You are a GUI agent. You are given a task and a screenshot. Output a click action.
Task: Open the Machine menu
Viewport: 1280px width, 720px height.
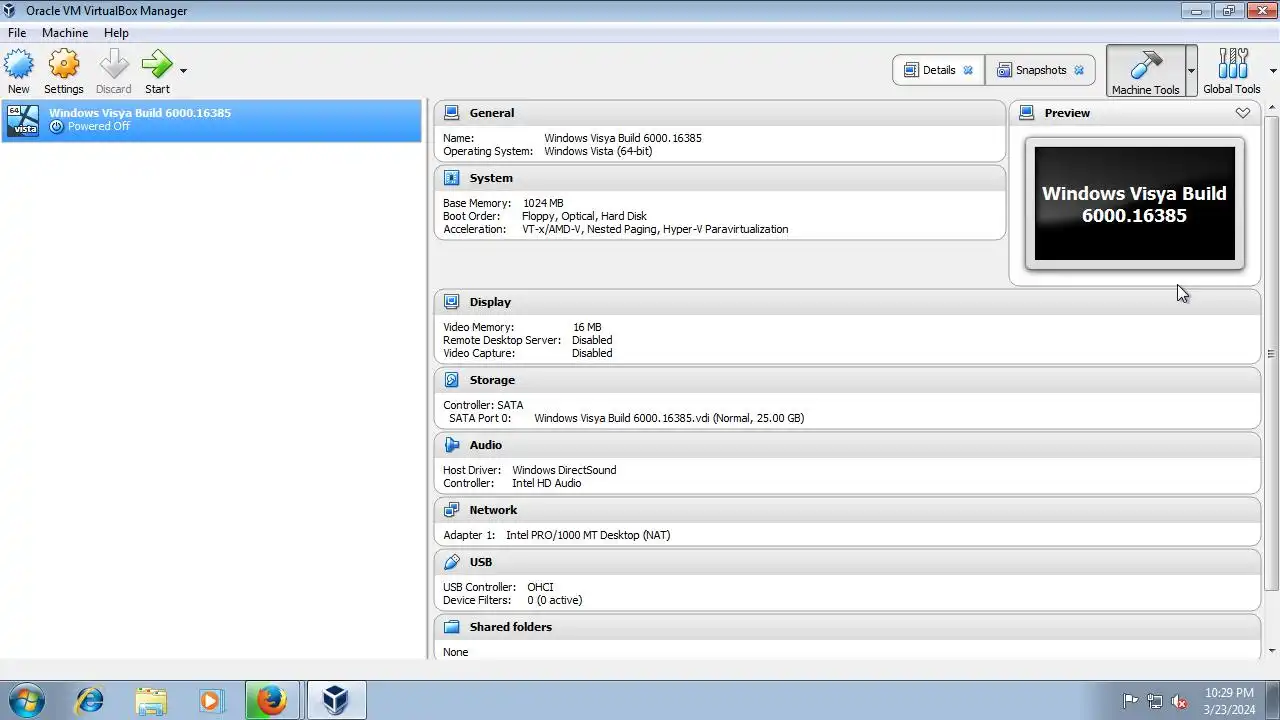click(x=65, y=33)
